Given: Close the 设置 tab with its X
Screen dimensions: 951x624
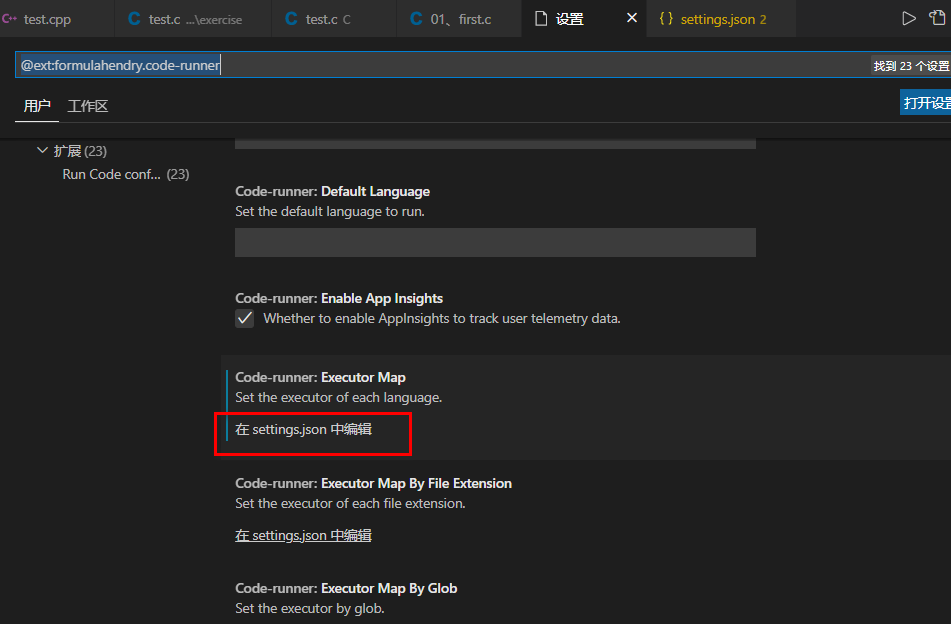Looking at the screenshot, I should (x=633, y=17).
